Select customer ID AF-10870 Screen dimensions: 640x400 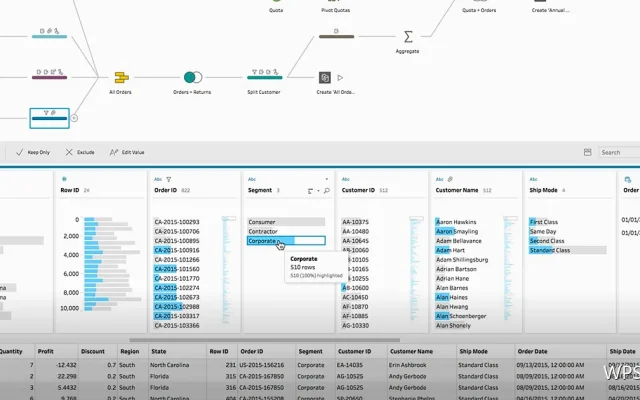[355, 307]
